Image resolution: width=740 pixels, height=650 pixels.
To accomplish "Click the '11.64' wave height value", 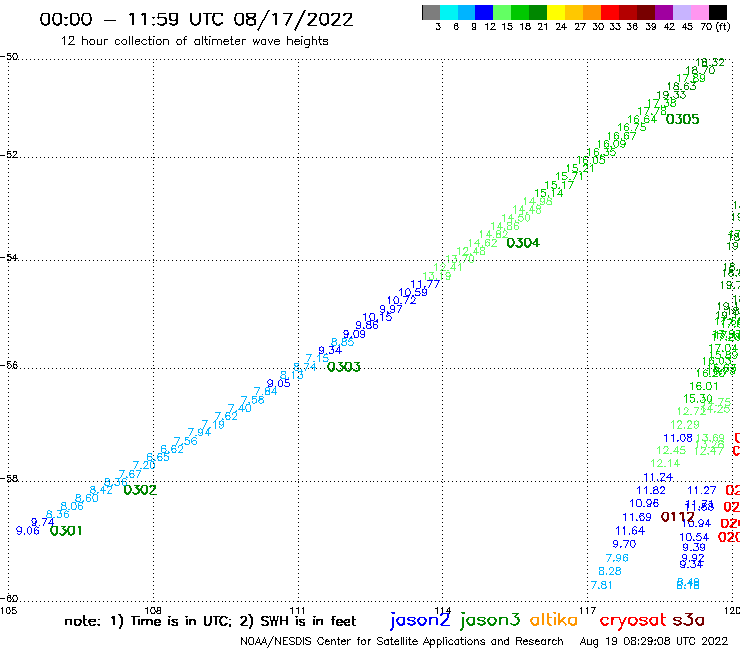I will click(630, 531).
